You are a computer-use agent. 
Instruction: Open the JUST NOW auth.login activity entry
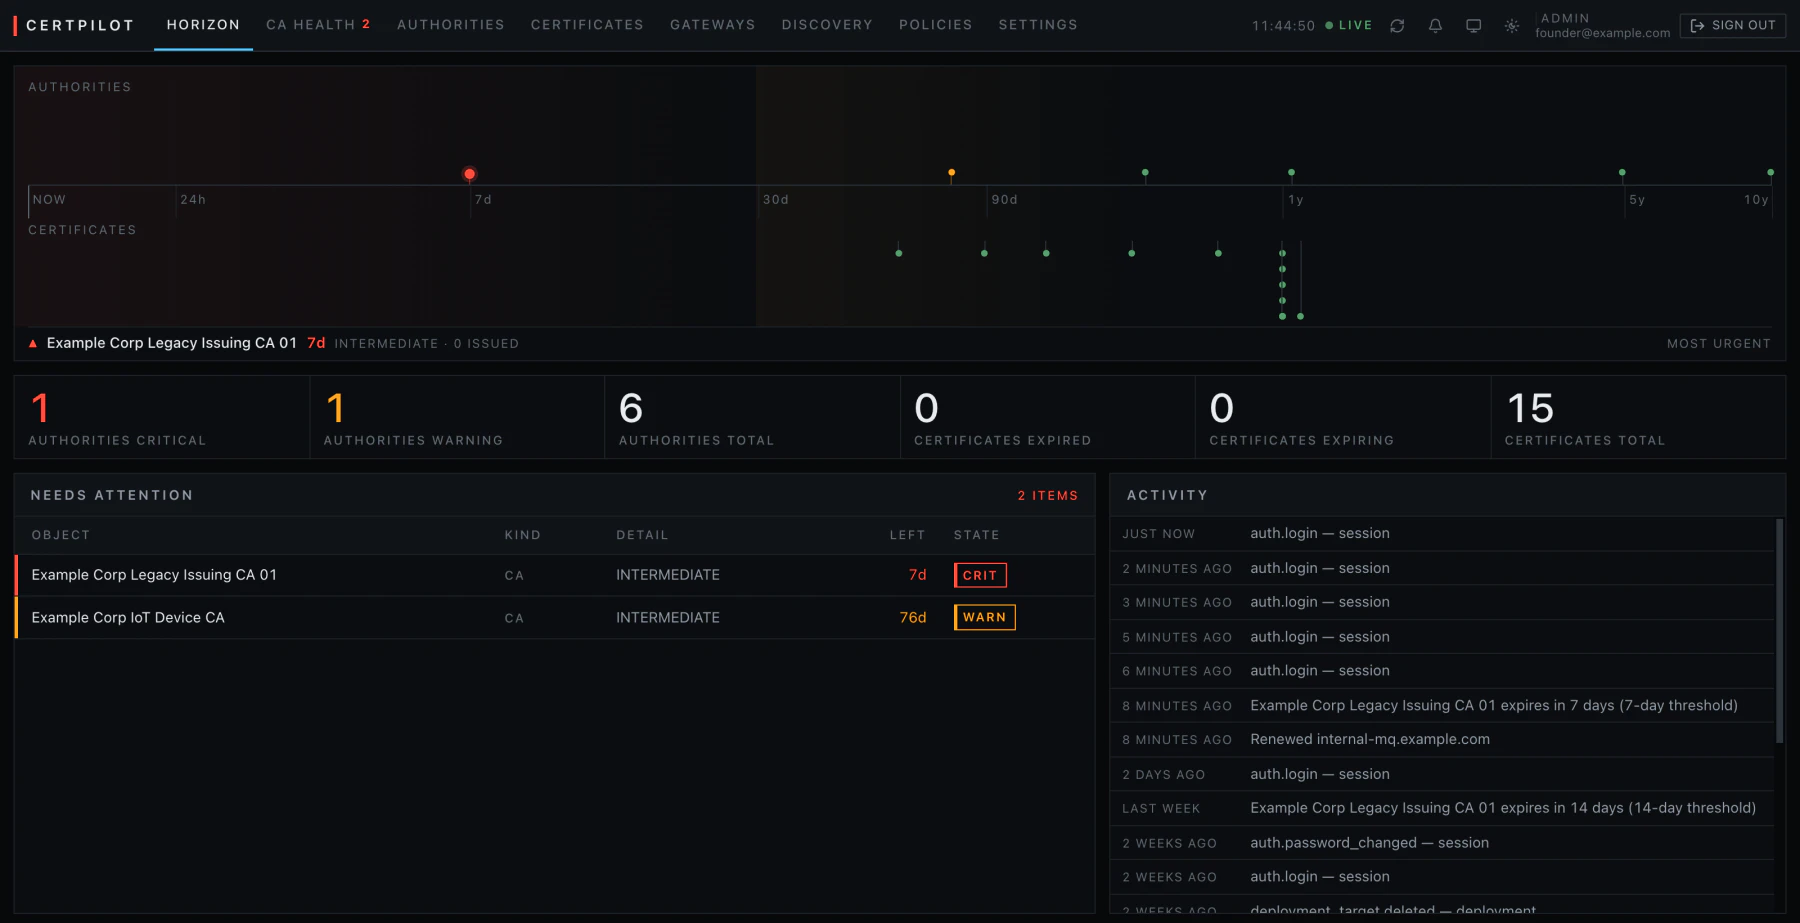(1442, 534)
